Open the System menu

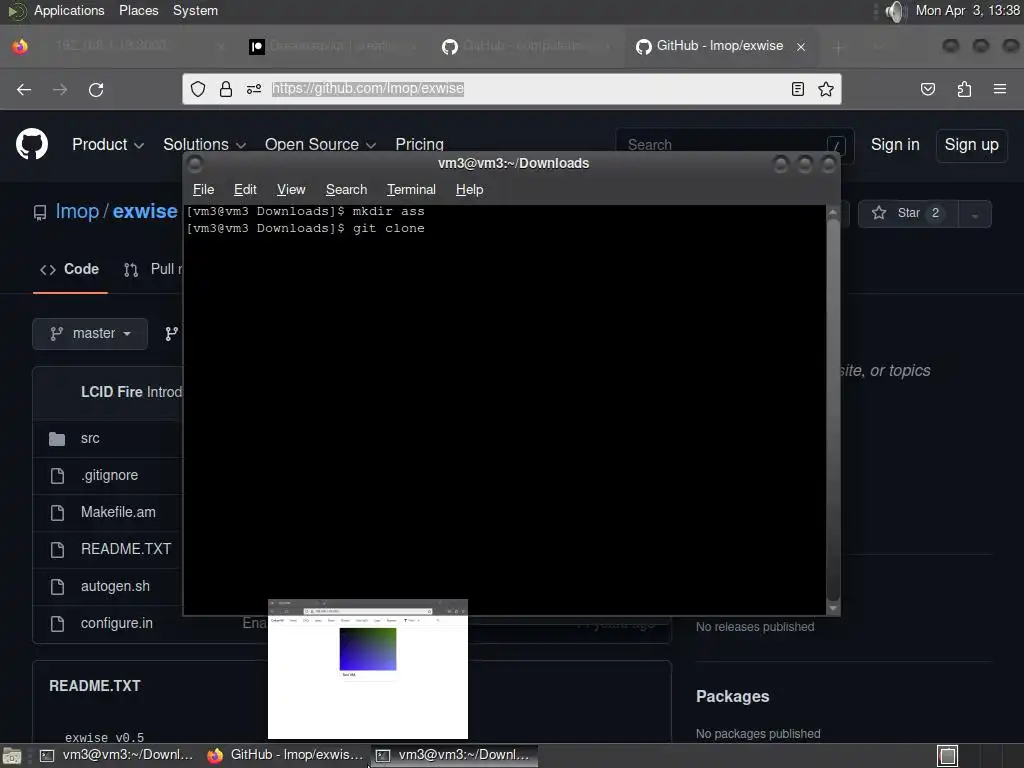pos(195,11)
